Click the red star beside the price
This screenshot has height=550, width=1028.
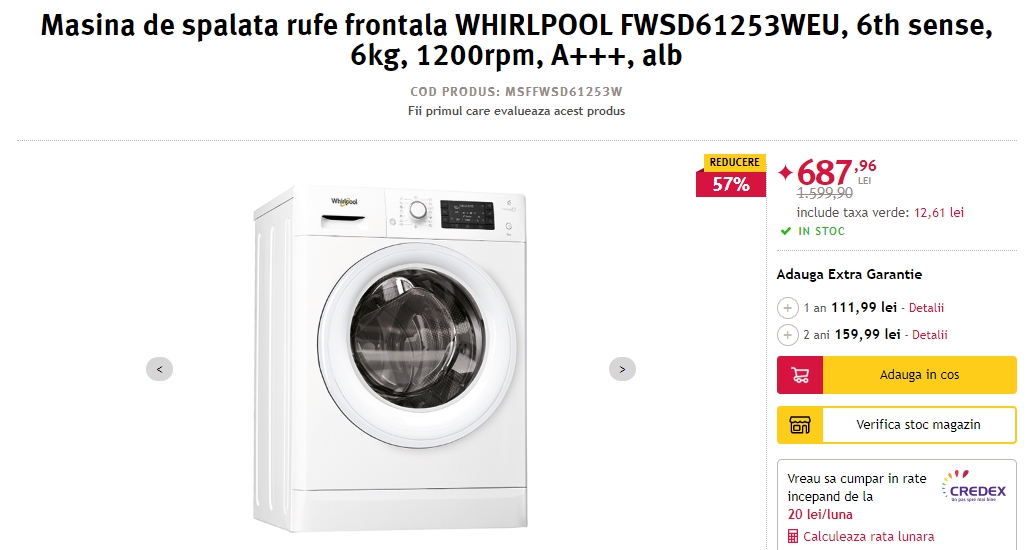tap(785, 172)
